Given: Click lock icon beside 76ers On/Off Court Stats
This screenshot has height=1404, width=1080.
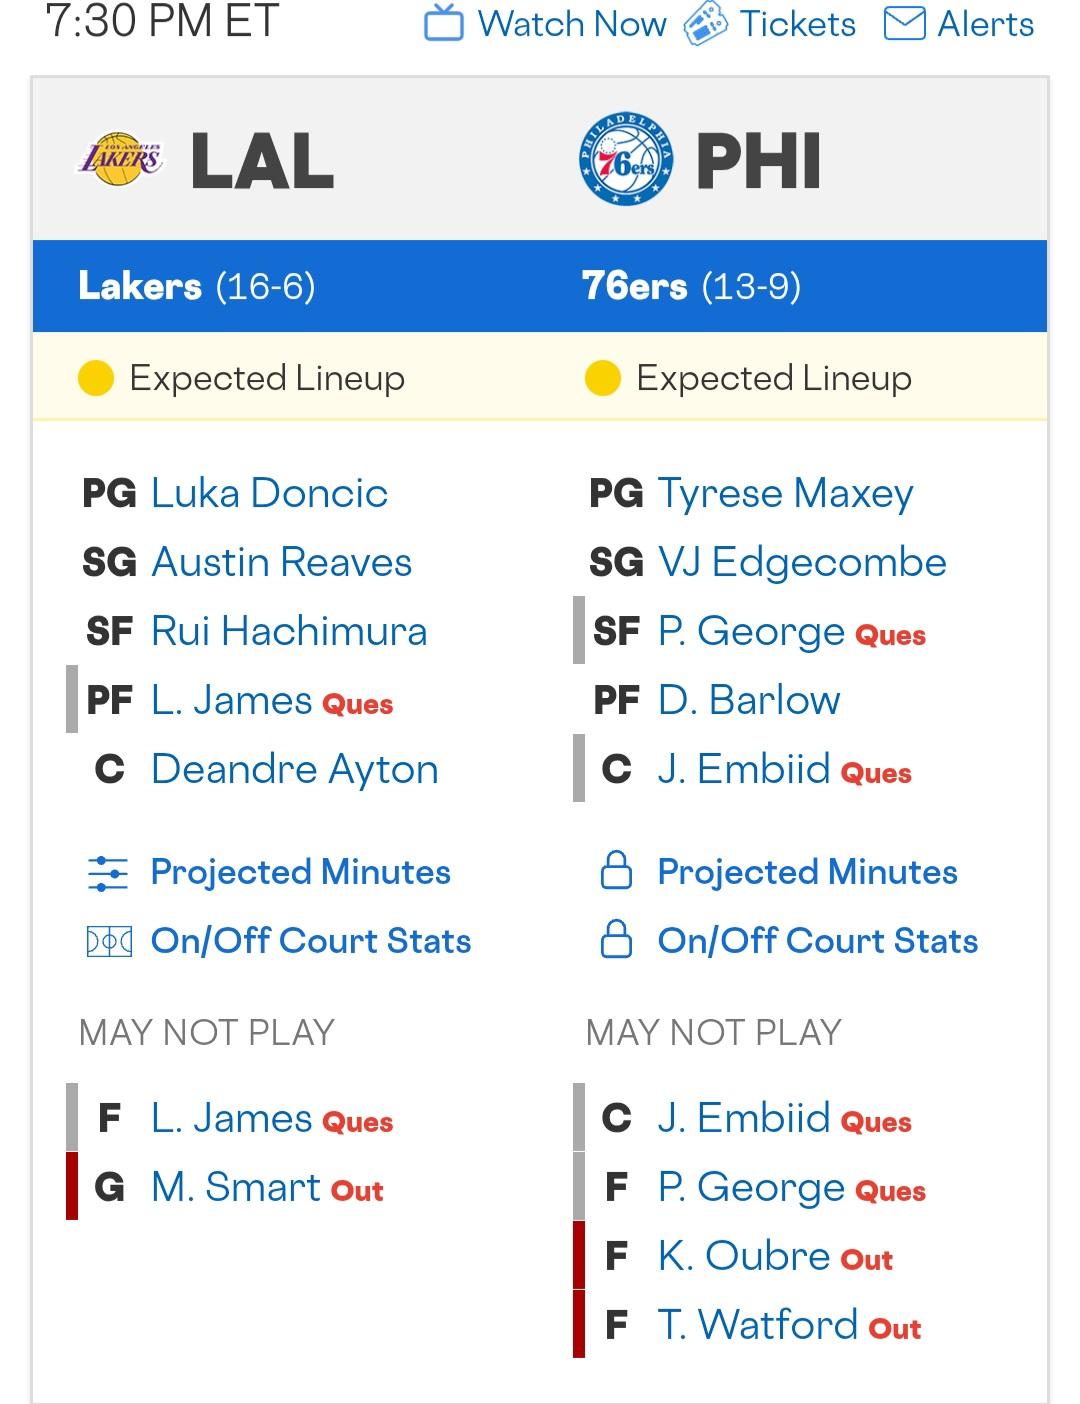Looking at the screenshot, I should click(616, 941).
